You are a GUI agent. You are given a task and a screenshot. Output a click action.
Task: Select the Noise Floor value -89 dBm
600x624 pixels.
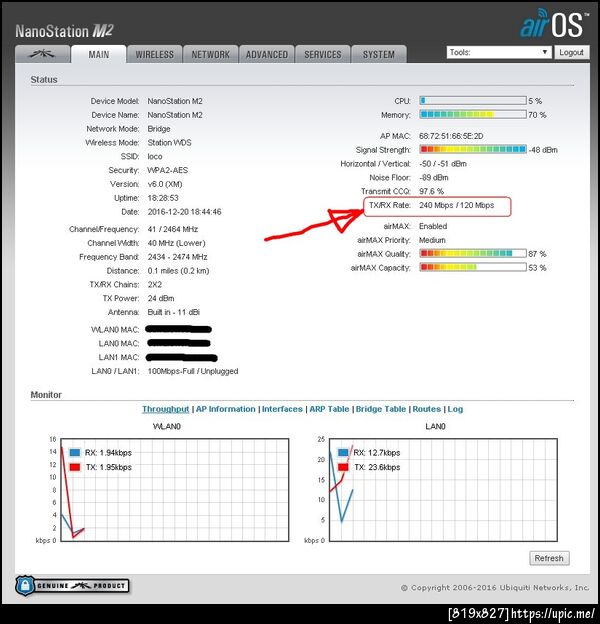pyautogui.click(x=434, y=177)
